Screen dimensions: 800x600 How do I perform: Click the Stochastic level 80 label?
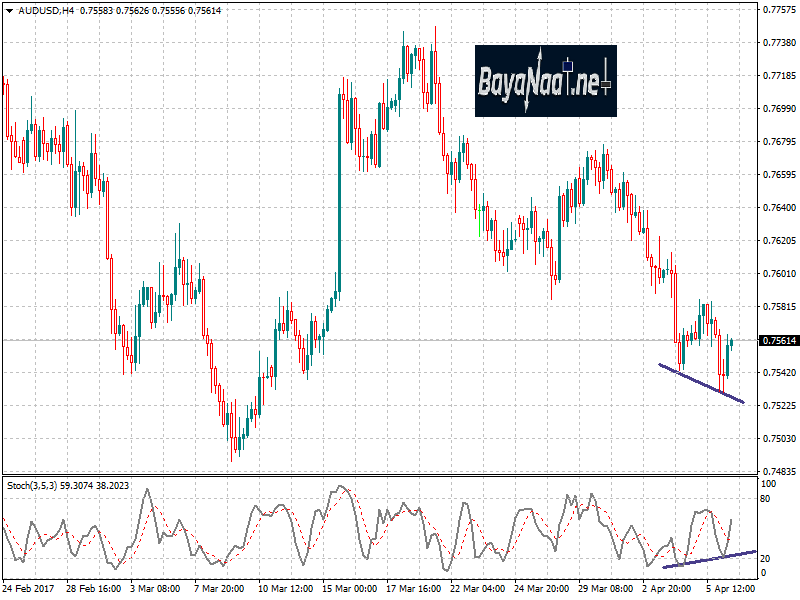767,497
